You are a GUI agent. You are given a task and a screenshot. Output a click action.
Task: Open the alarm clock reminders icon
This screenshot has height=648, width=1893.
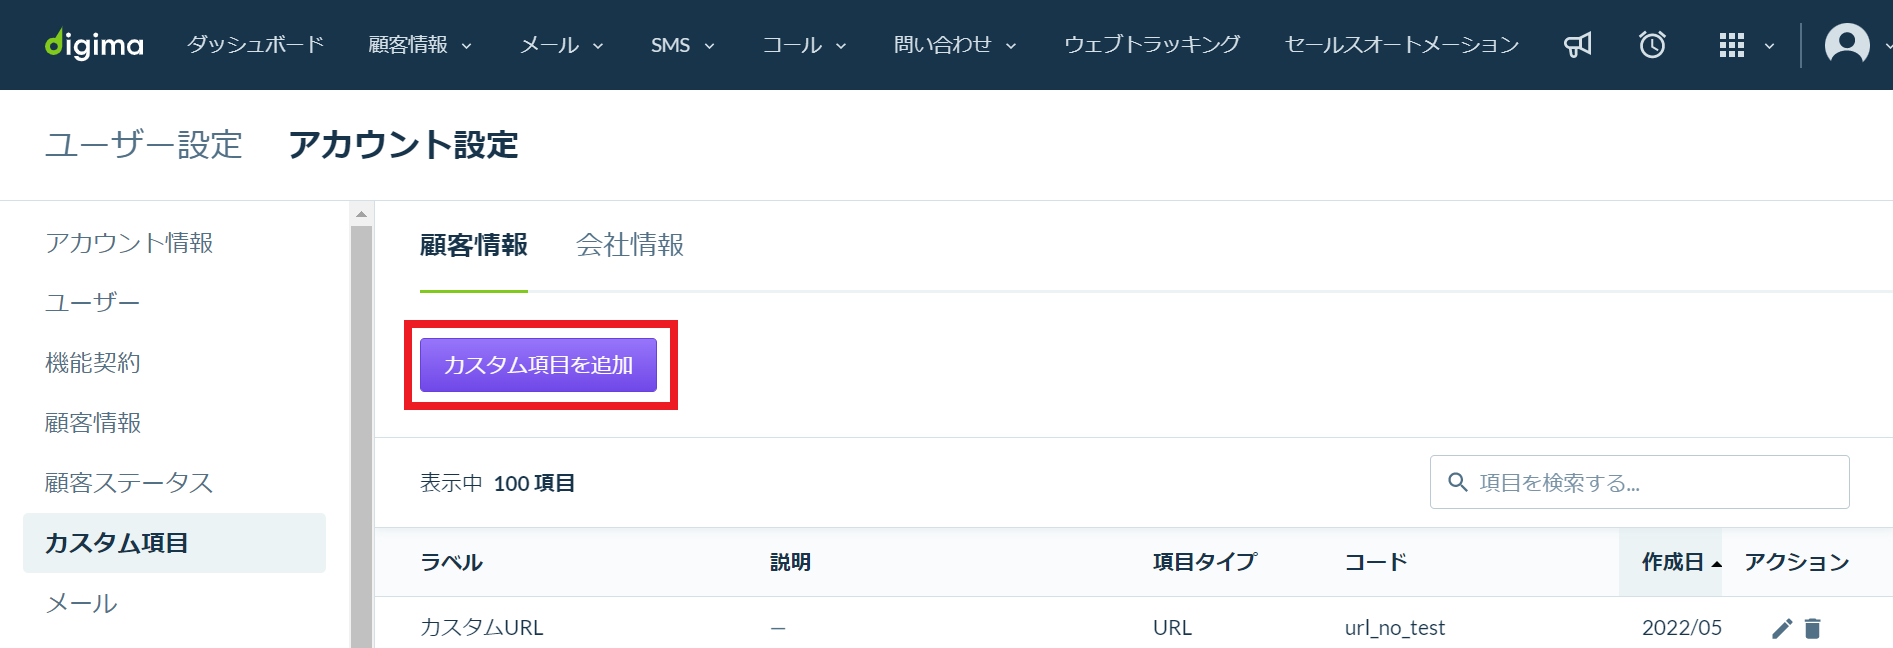(1652, 45)
